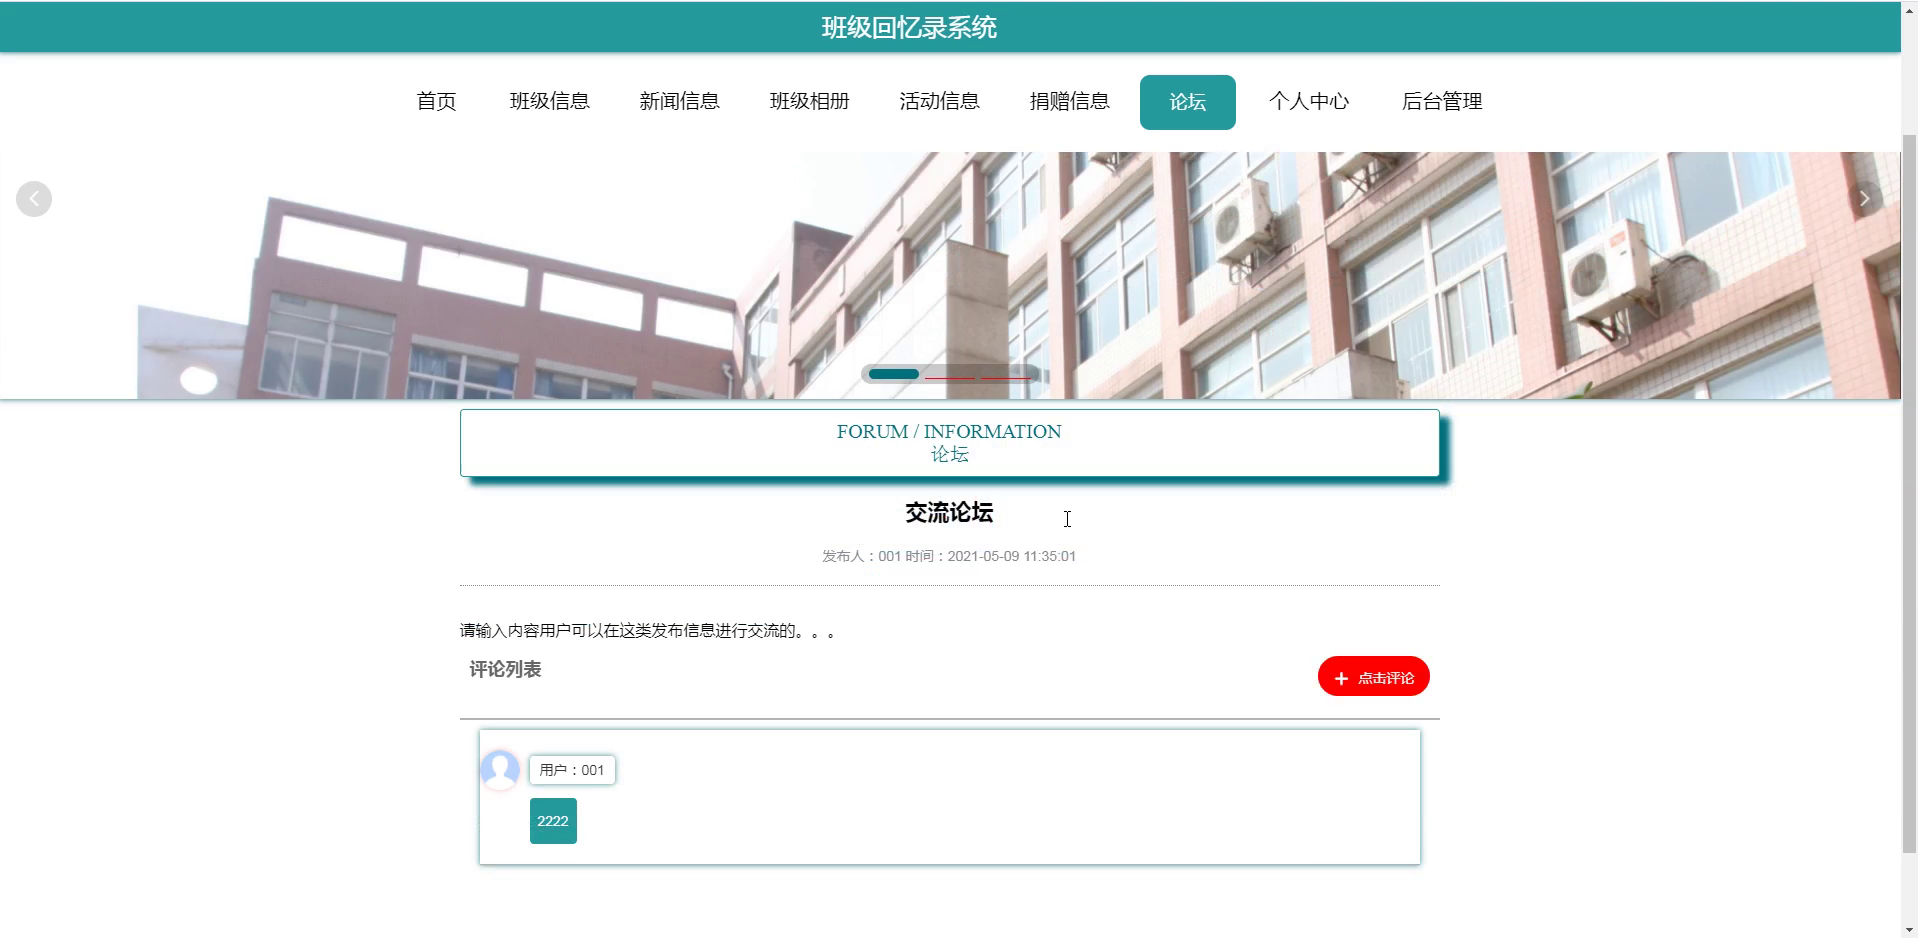Open the 新闻信息 navigation item
This screenshot has height=938, width=1918.
[x=680, y=101]
